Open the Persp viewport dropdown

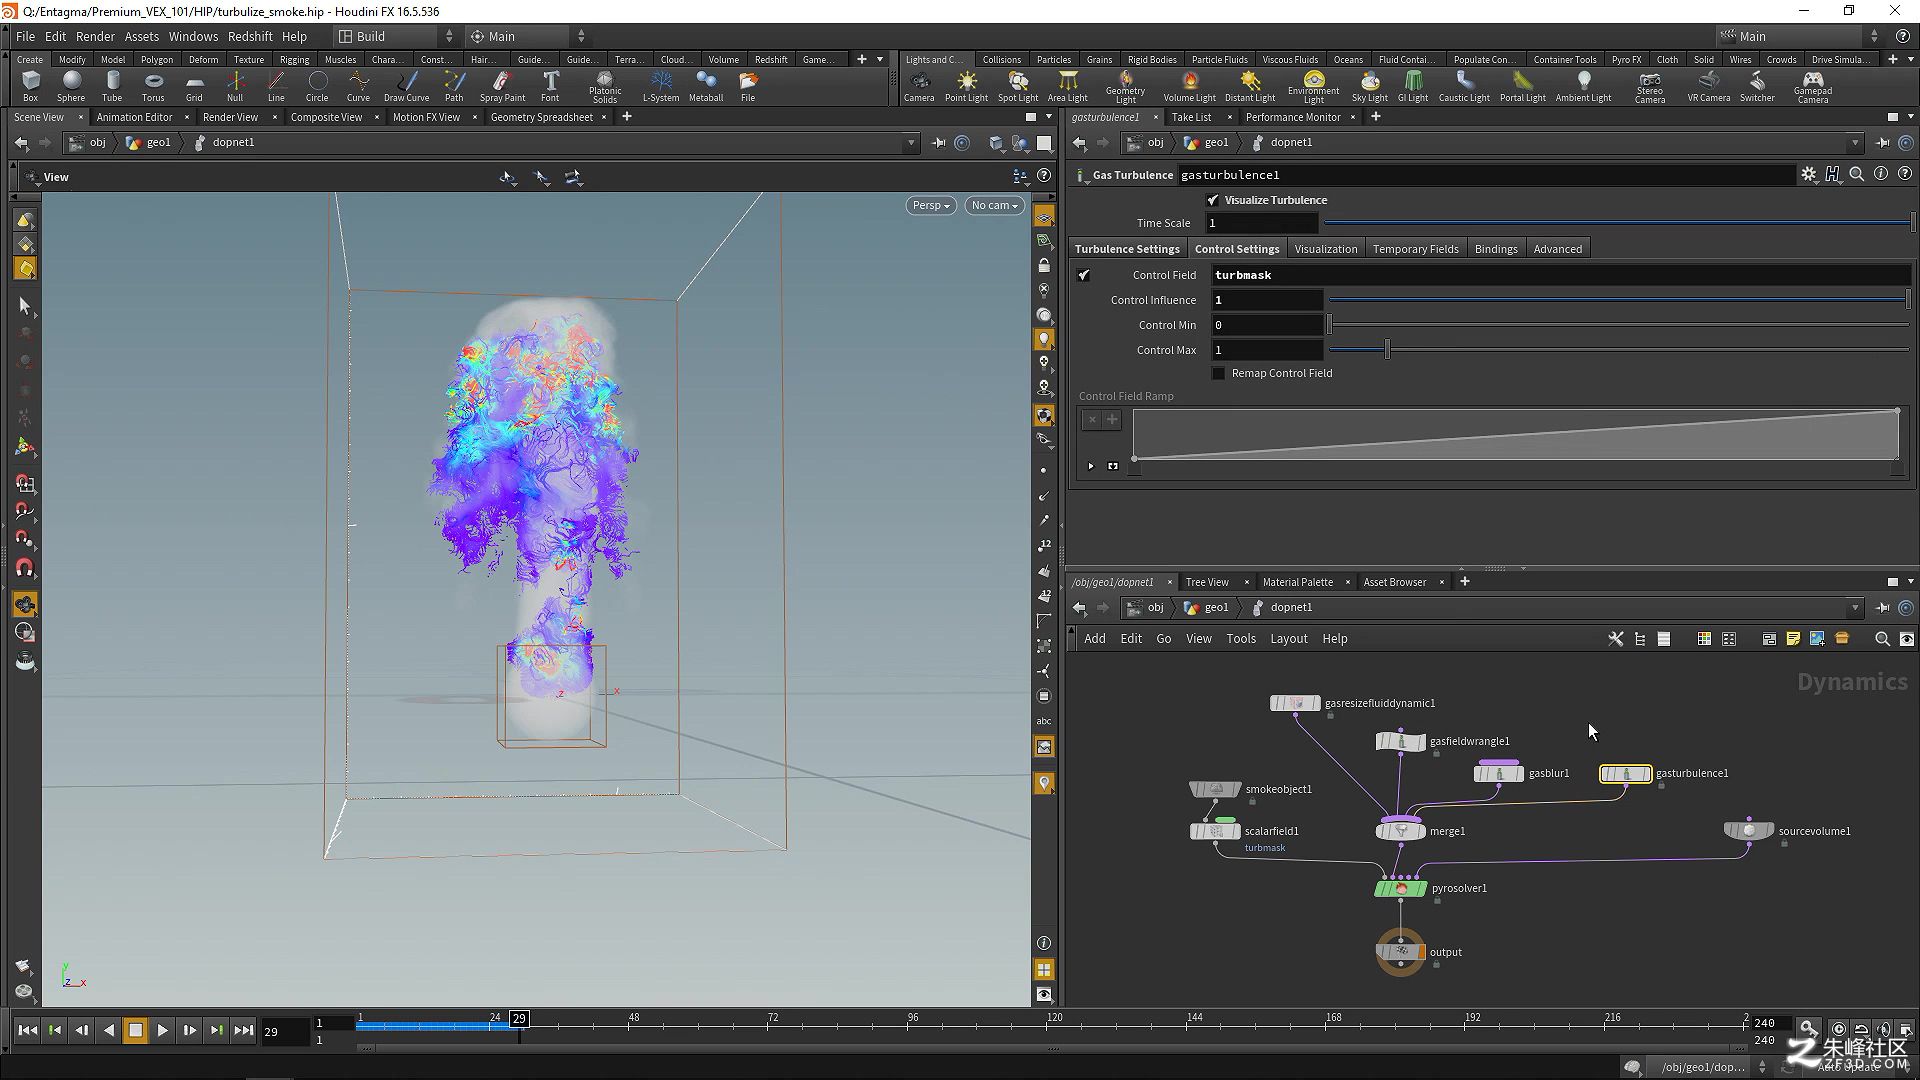pos(931,205)
